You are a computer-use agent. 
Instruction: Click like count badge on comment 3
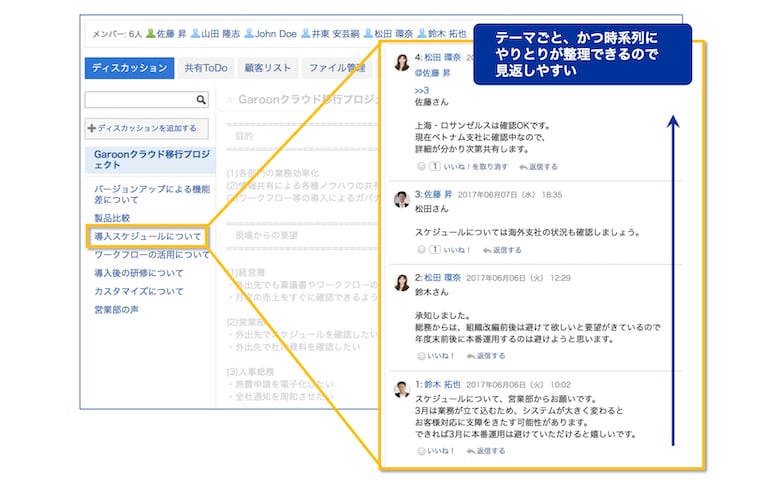[434, 250]
